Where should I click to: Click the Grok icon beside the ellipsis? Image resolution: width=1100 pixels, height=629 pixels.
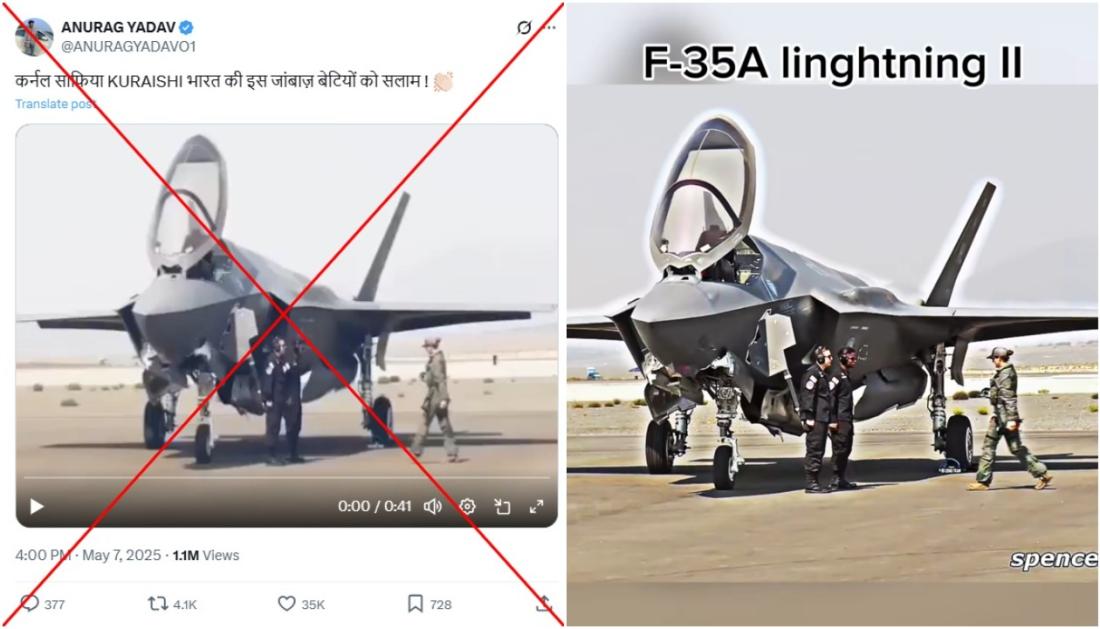523,27
